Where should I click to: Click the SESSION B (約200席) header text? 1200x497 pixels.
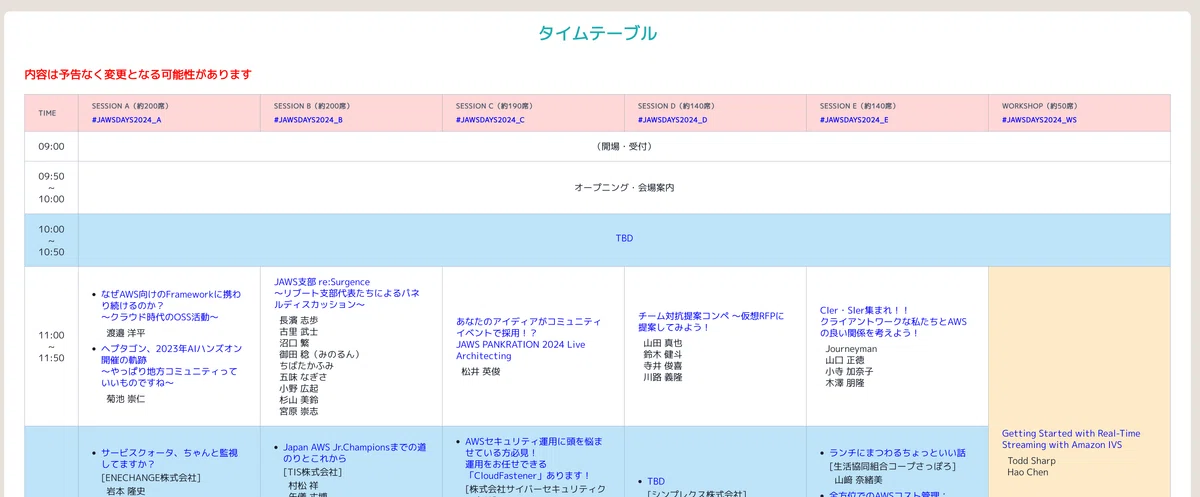[314, 105]
